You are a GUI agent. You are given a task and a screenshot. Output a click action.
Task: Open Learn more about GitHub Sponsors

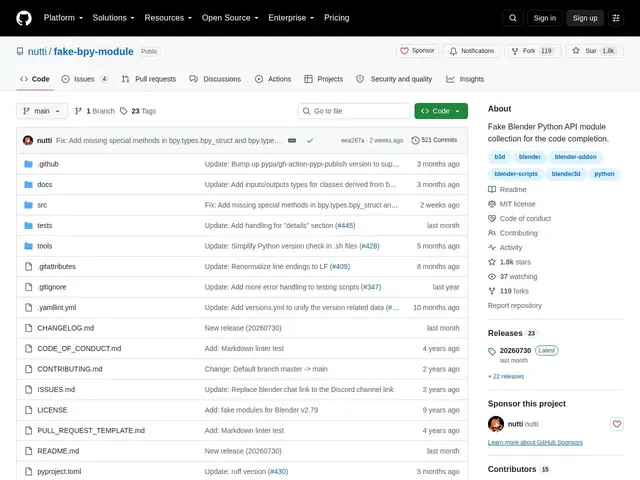[x=535, y=442]
